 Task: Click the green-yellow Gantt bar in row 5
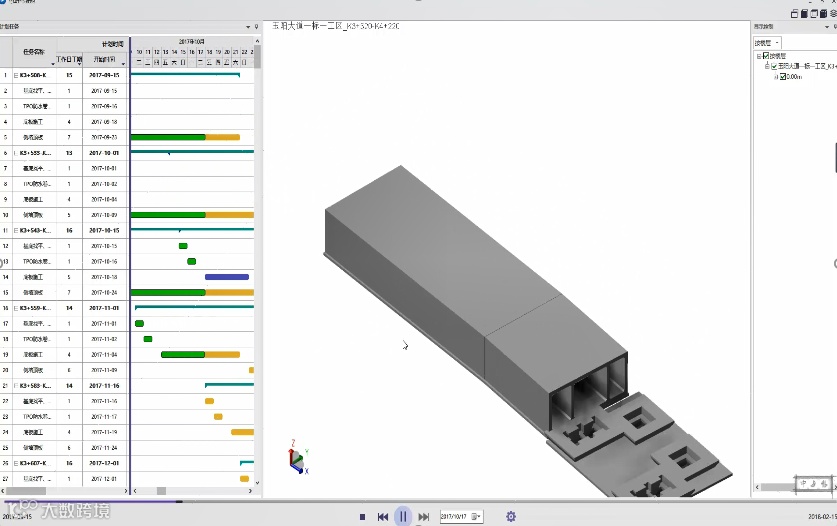pyautogui.click(x=185, y=137)
